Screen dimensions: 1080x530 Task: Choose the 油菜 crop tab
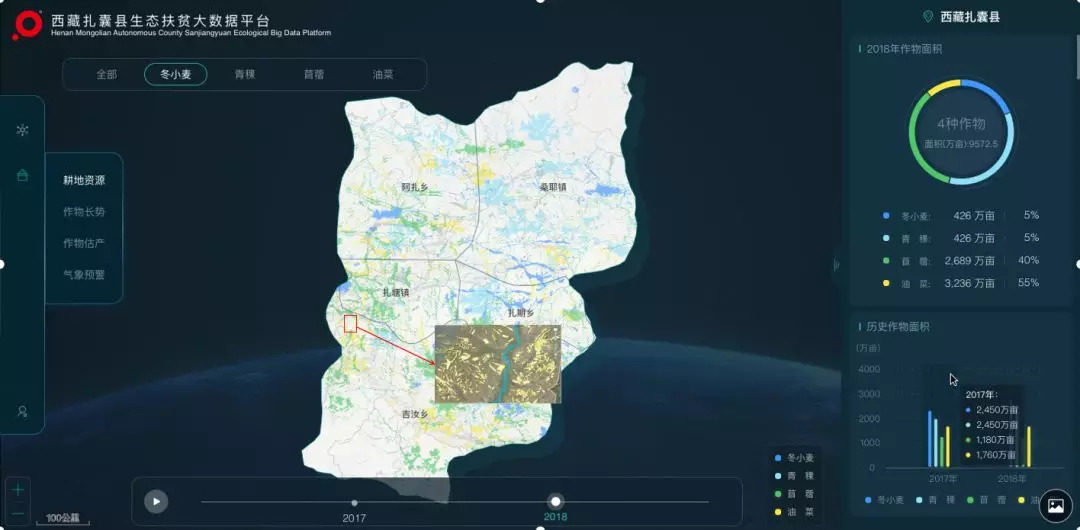pos(383,74)
